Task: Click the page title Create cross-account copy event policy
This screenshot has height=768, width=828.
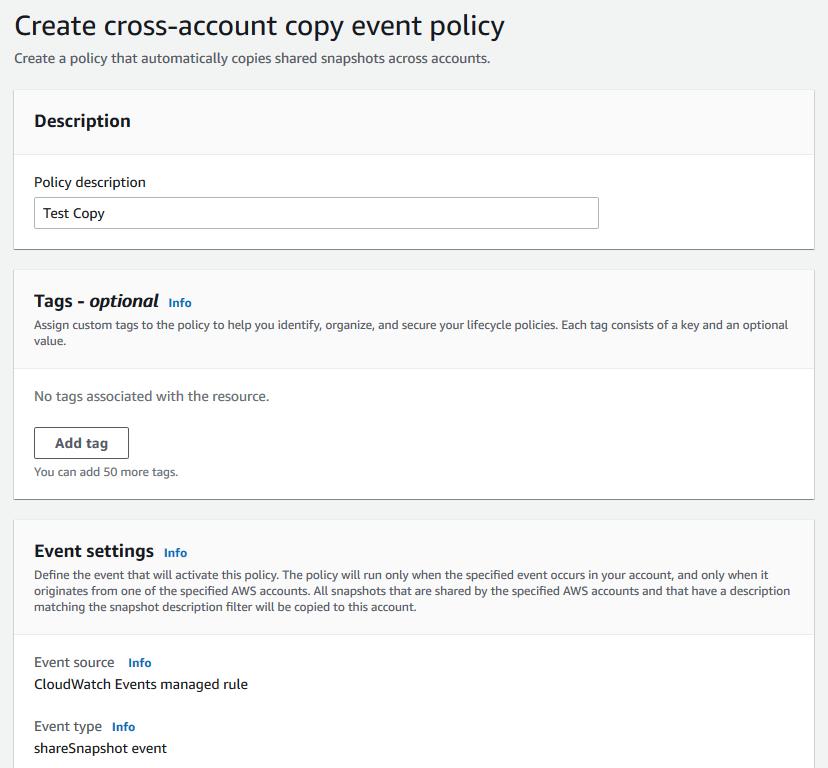Action: [258, 25]
